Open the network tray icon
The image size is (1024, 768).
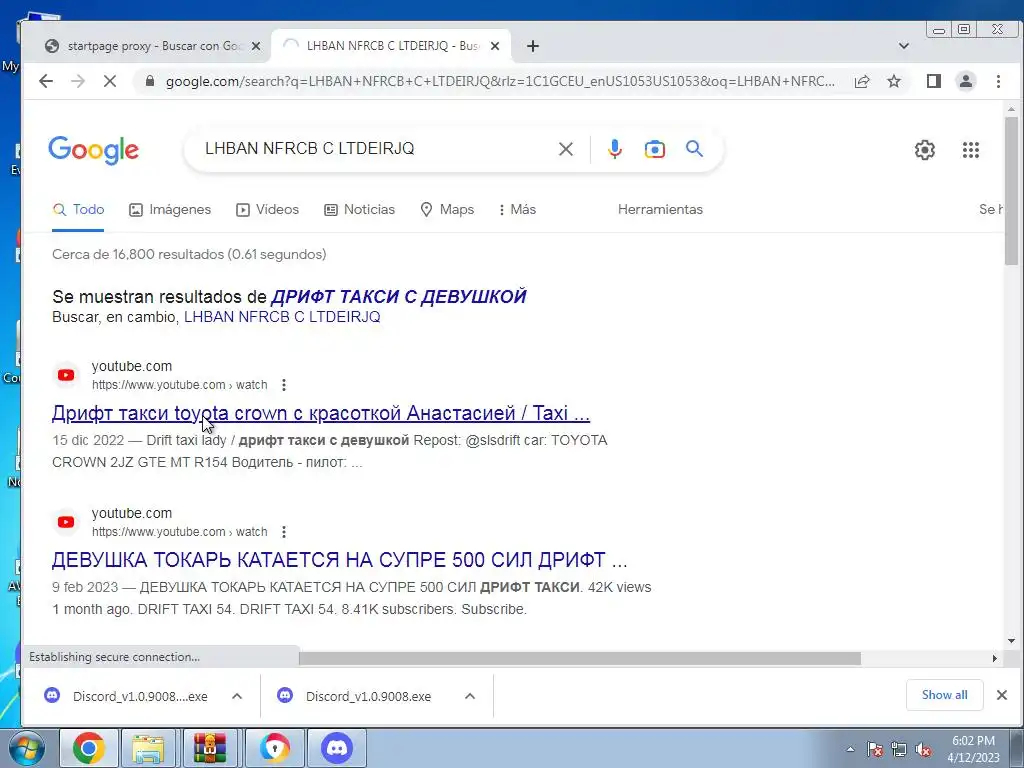(899, 750)
